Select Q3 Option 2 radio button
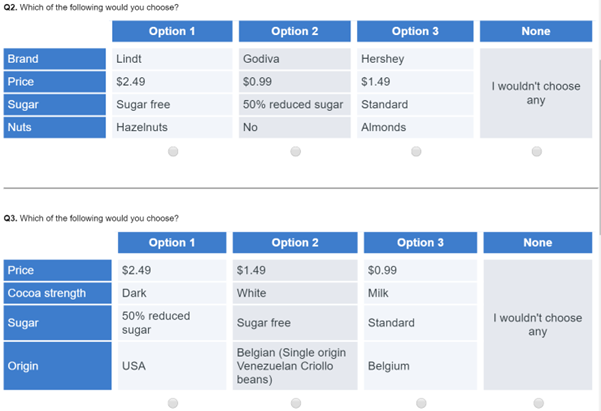 pos(296,403)
